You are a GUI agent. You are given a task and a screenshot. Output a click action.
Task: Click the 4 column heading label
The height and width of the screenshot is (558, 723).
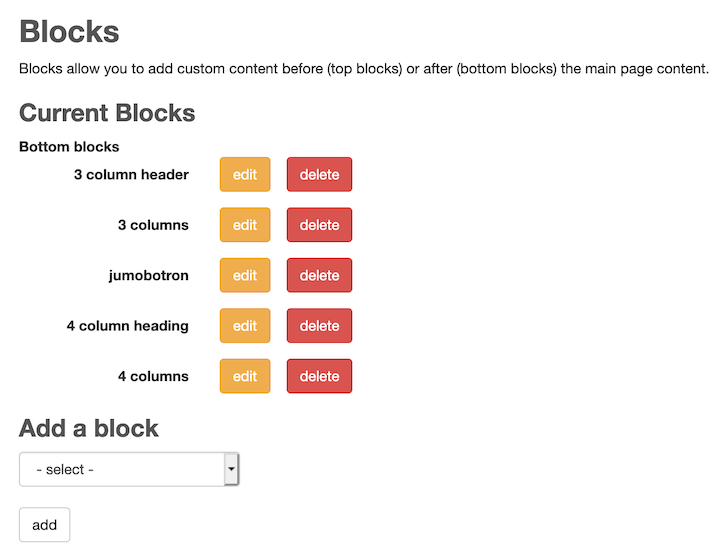(x=127, y=326)
